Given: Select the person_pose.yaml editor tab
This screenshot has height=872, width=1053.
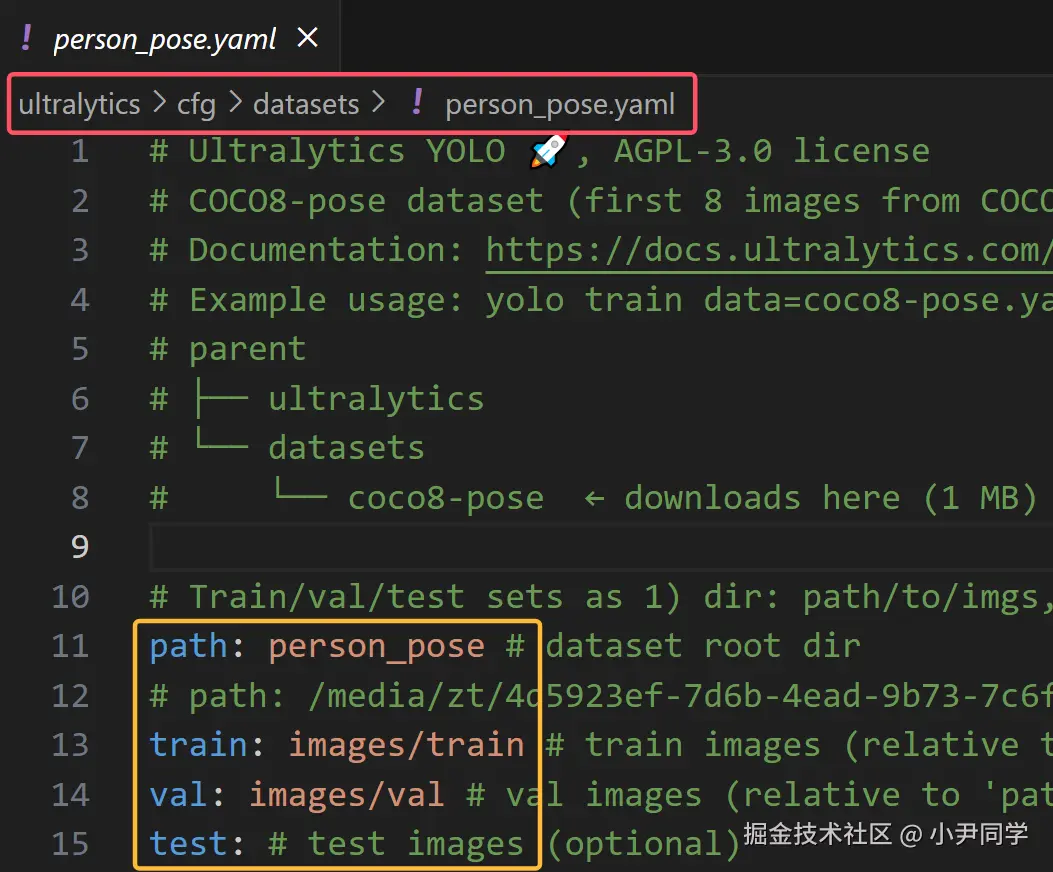Looking at the screenshot, I should coord(169,38).
